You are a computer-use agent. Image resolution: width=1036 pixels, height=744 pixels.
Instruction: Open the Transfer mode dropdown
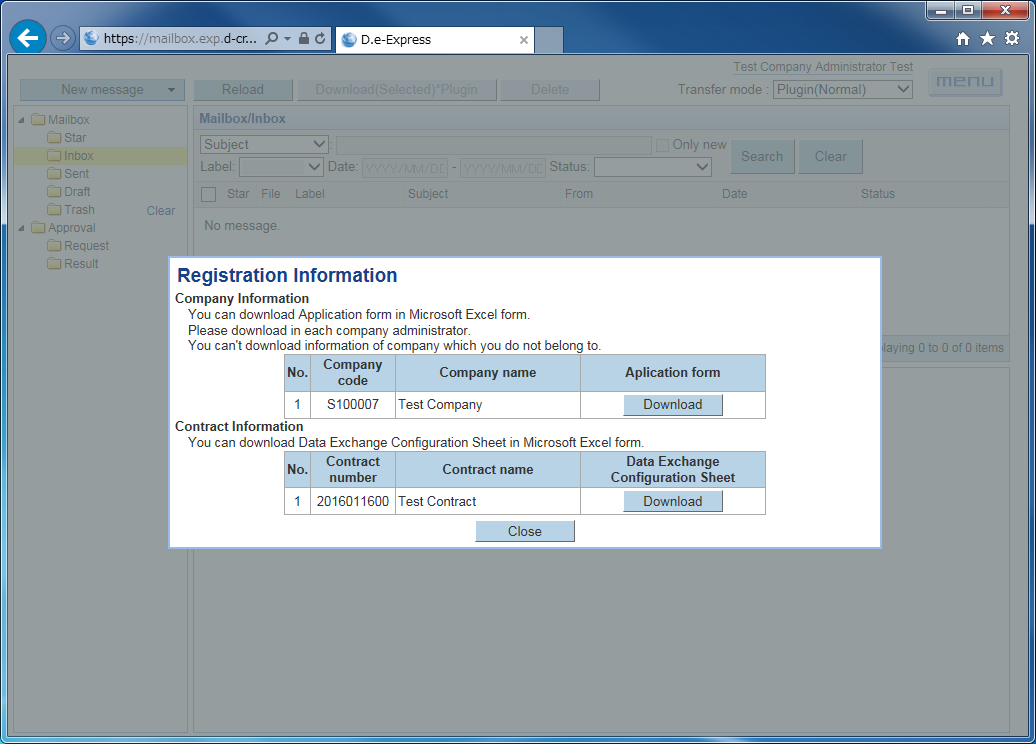pyautogui.click(x=843, y=89)
